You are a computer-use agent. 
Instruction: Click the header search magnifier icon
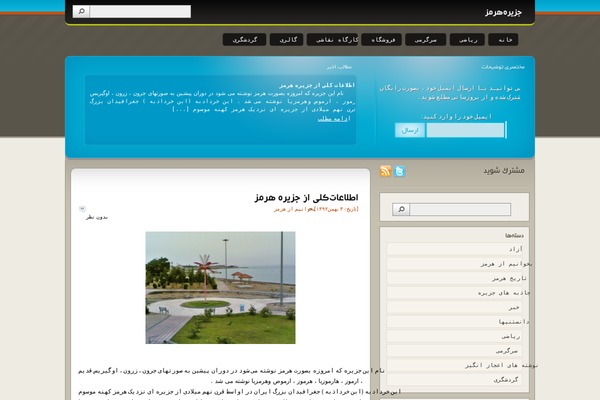pyautogui.click(x=81, y=11)
